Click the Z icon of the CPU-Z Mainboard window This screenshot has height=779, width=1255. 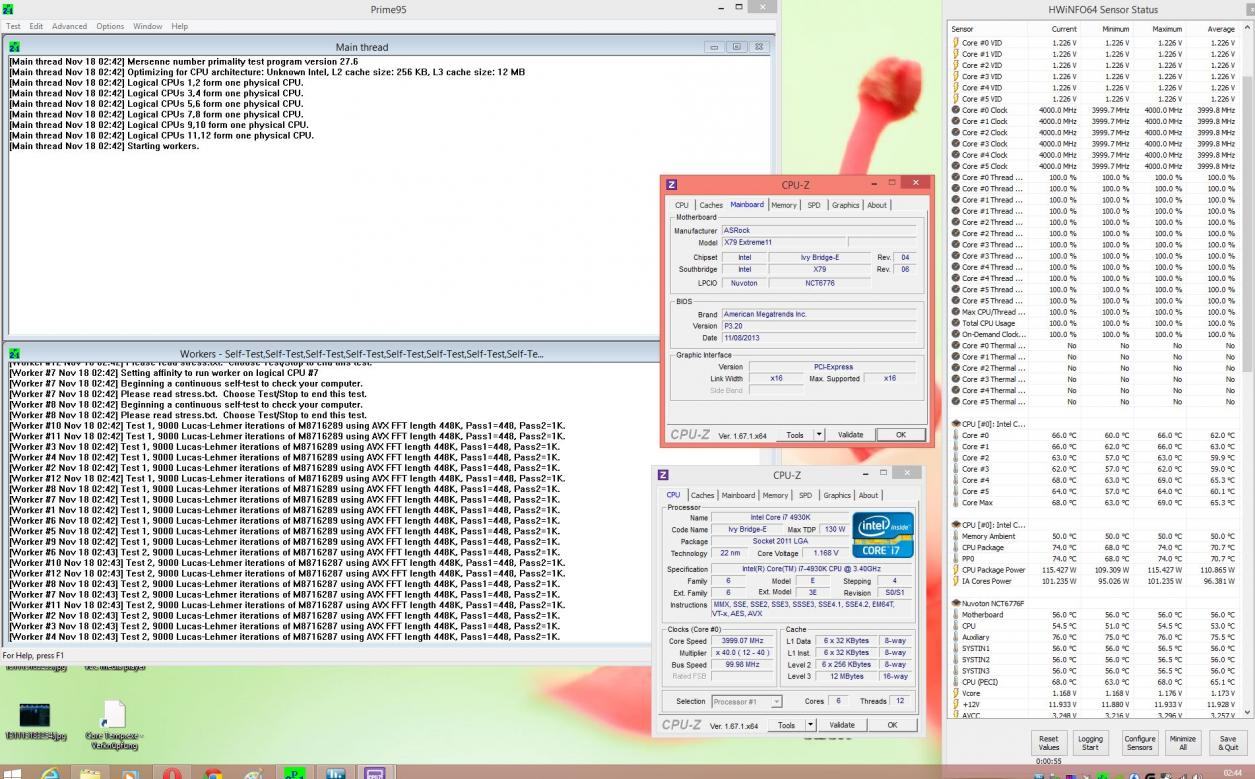tap(672, 185)
